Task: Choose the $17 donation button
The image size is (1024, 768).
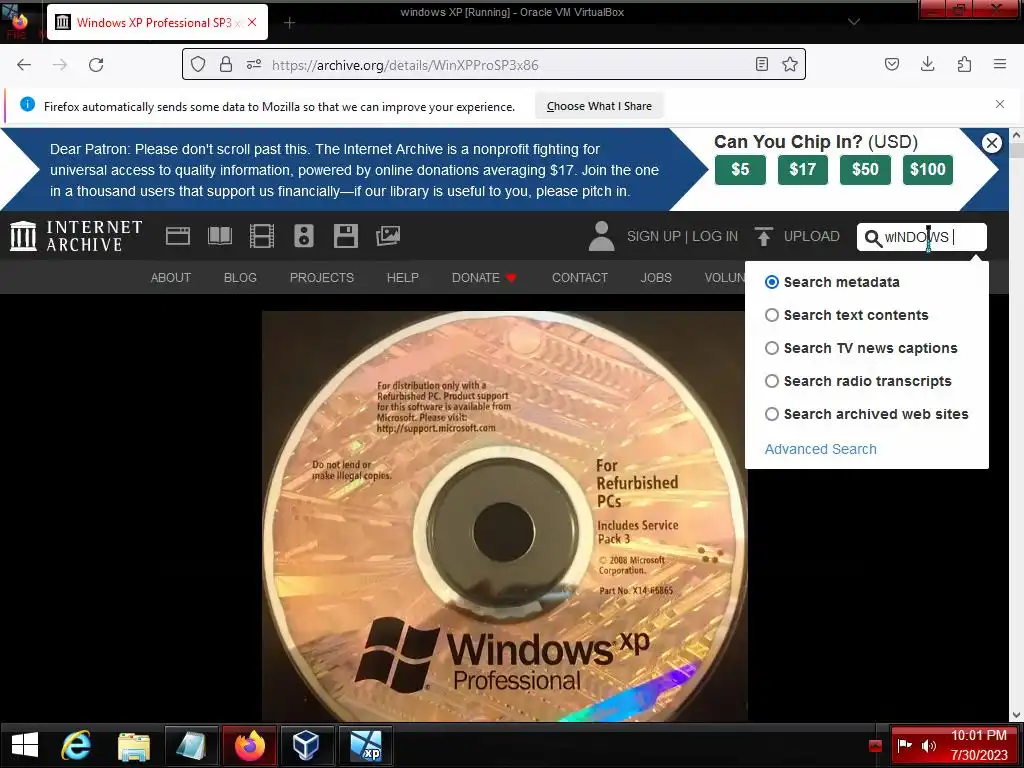Action: click(803, 170)
